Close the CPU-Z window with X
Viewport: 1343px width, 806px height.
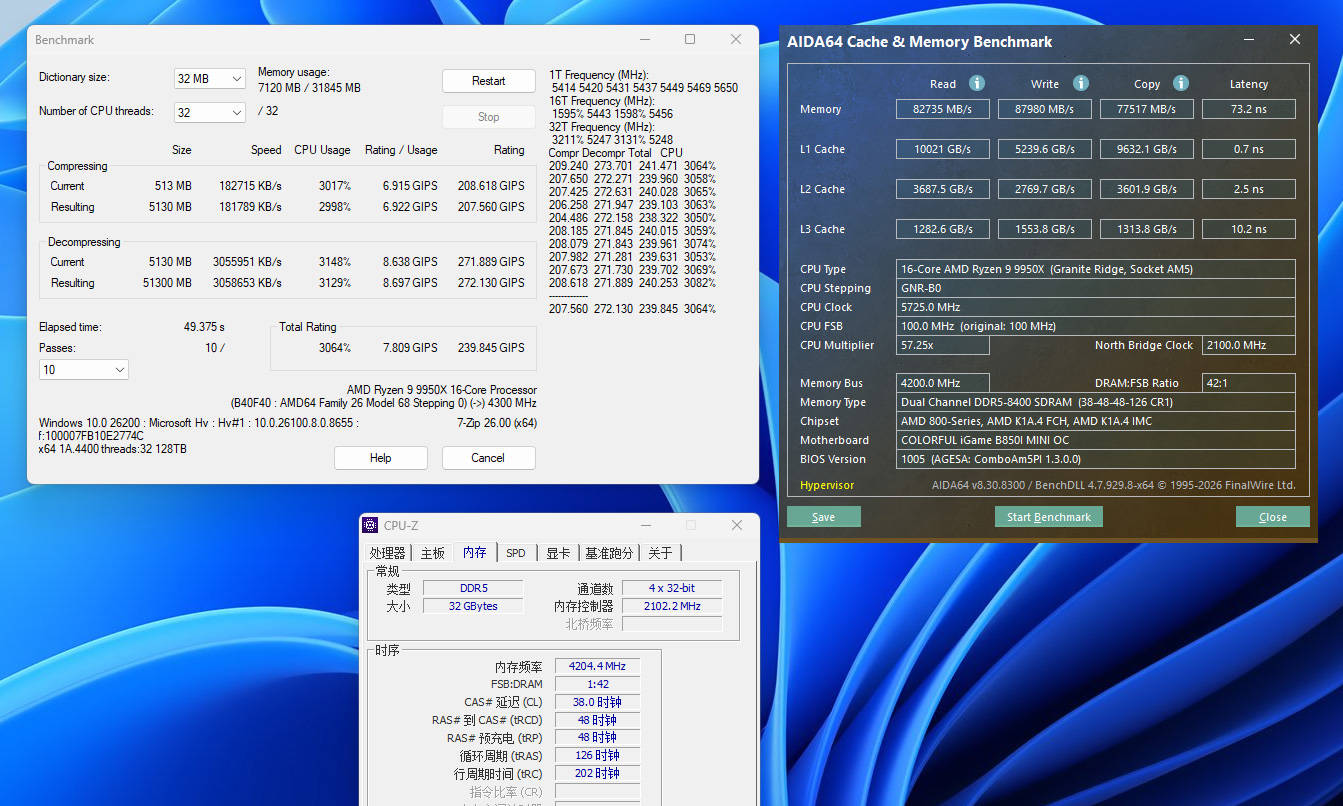pos(737,525)
